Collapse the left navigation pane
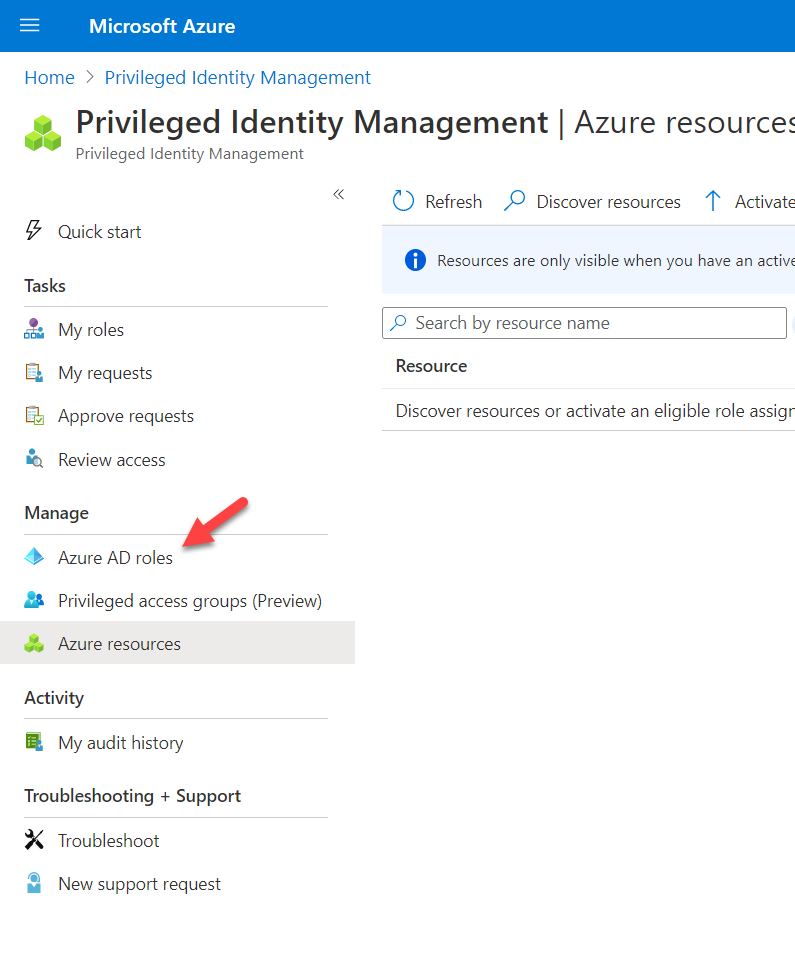 click(338, 195)
